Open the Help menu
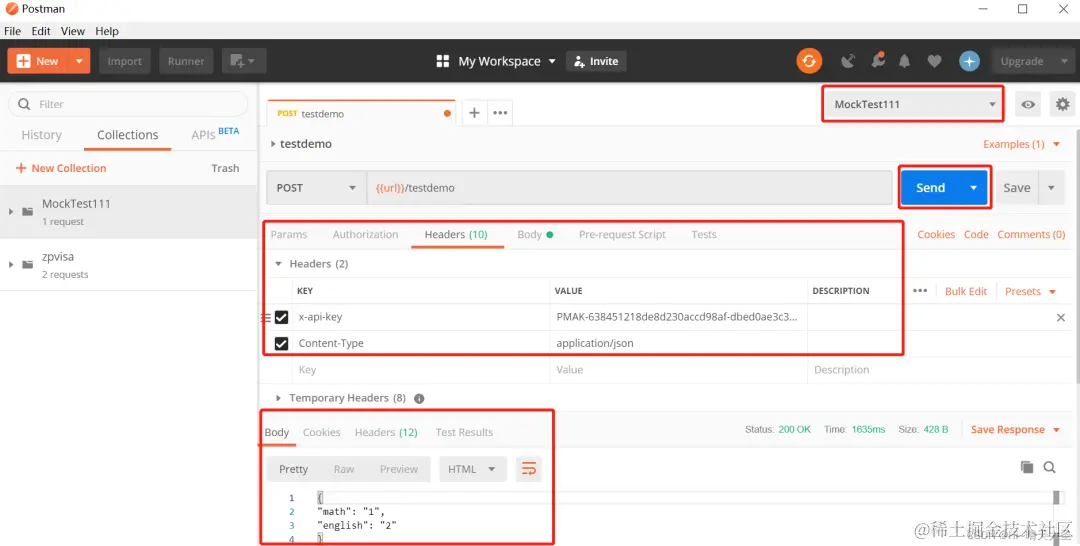Viewport: 1080px width, 546px height. coord(107,31)
